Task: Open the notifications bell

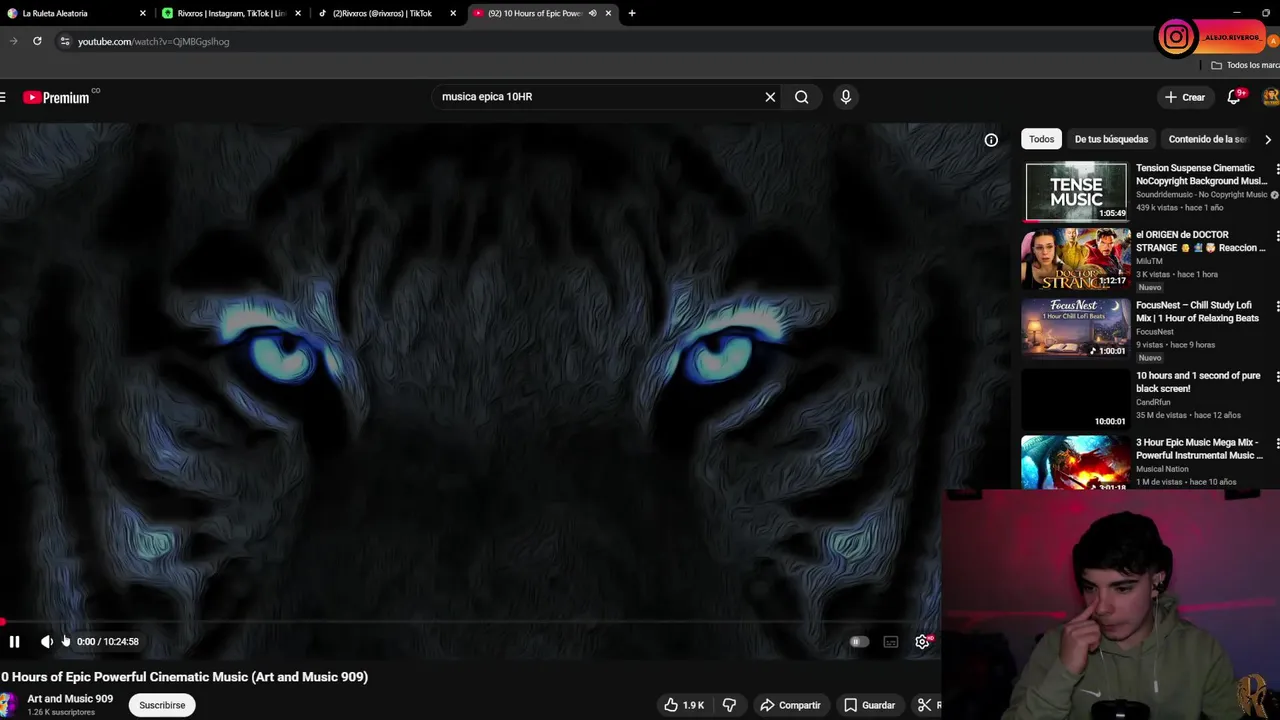Action: [1234, 97]
